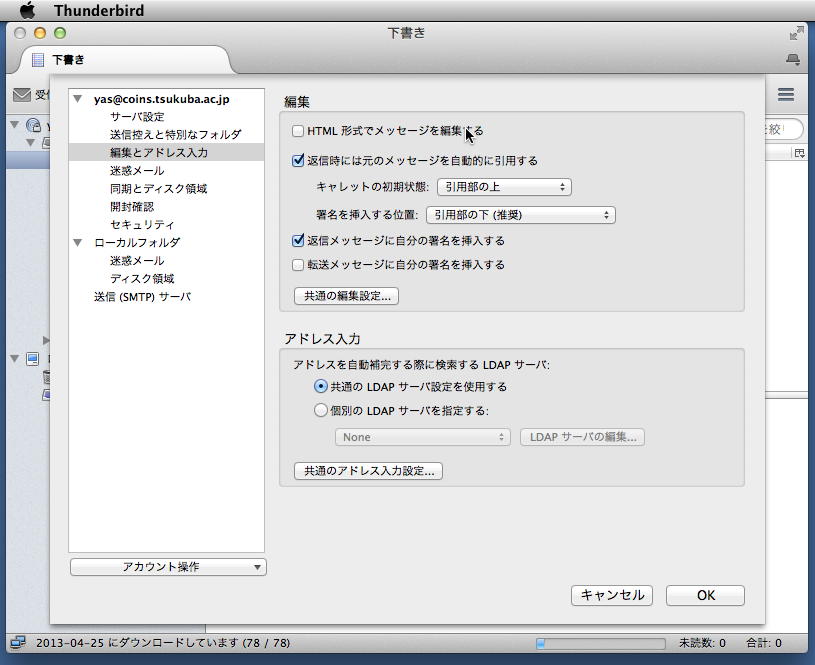Collapse the ローカルフォルダ tree node
This screenshot has height=665, width=815.
tap(78, 242)
